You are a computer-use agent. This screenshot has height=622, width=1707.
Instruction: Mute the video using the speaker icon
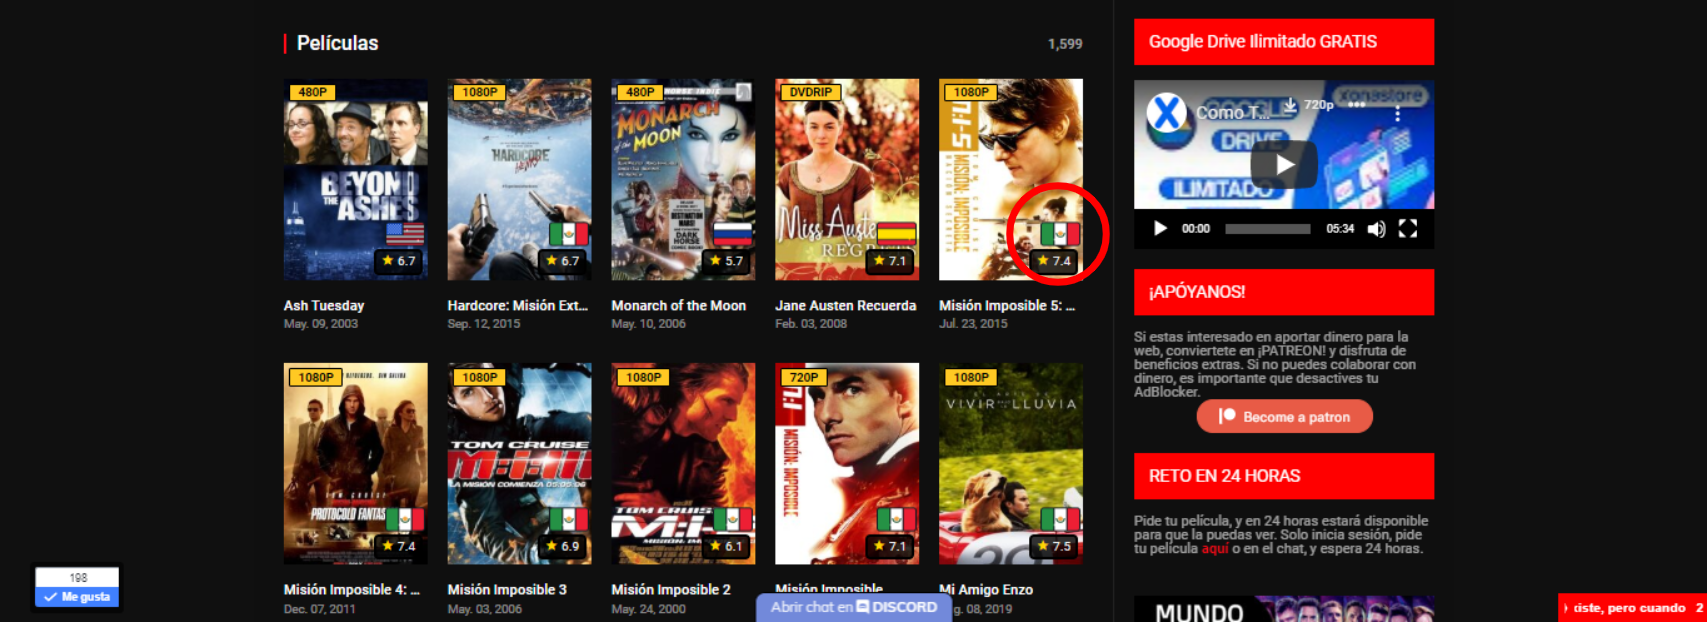(x=1376, y=229)
